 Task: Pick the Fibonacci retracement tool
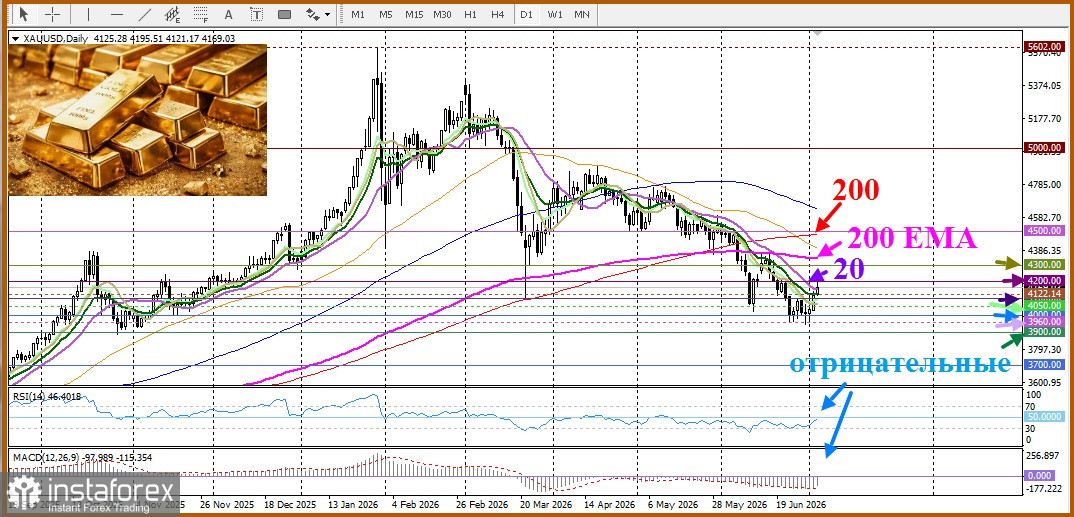point(201,14)
